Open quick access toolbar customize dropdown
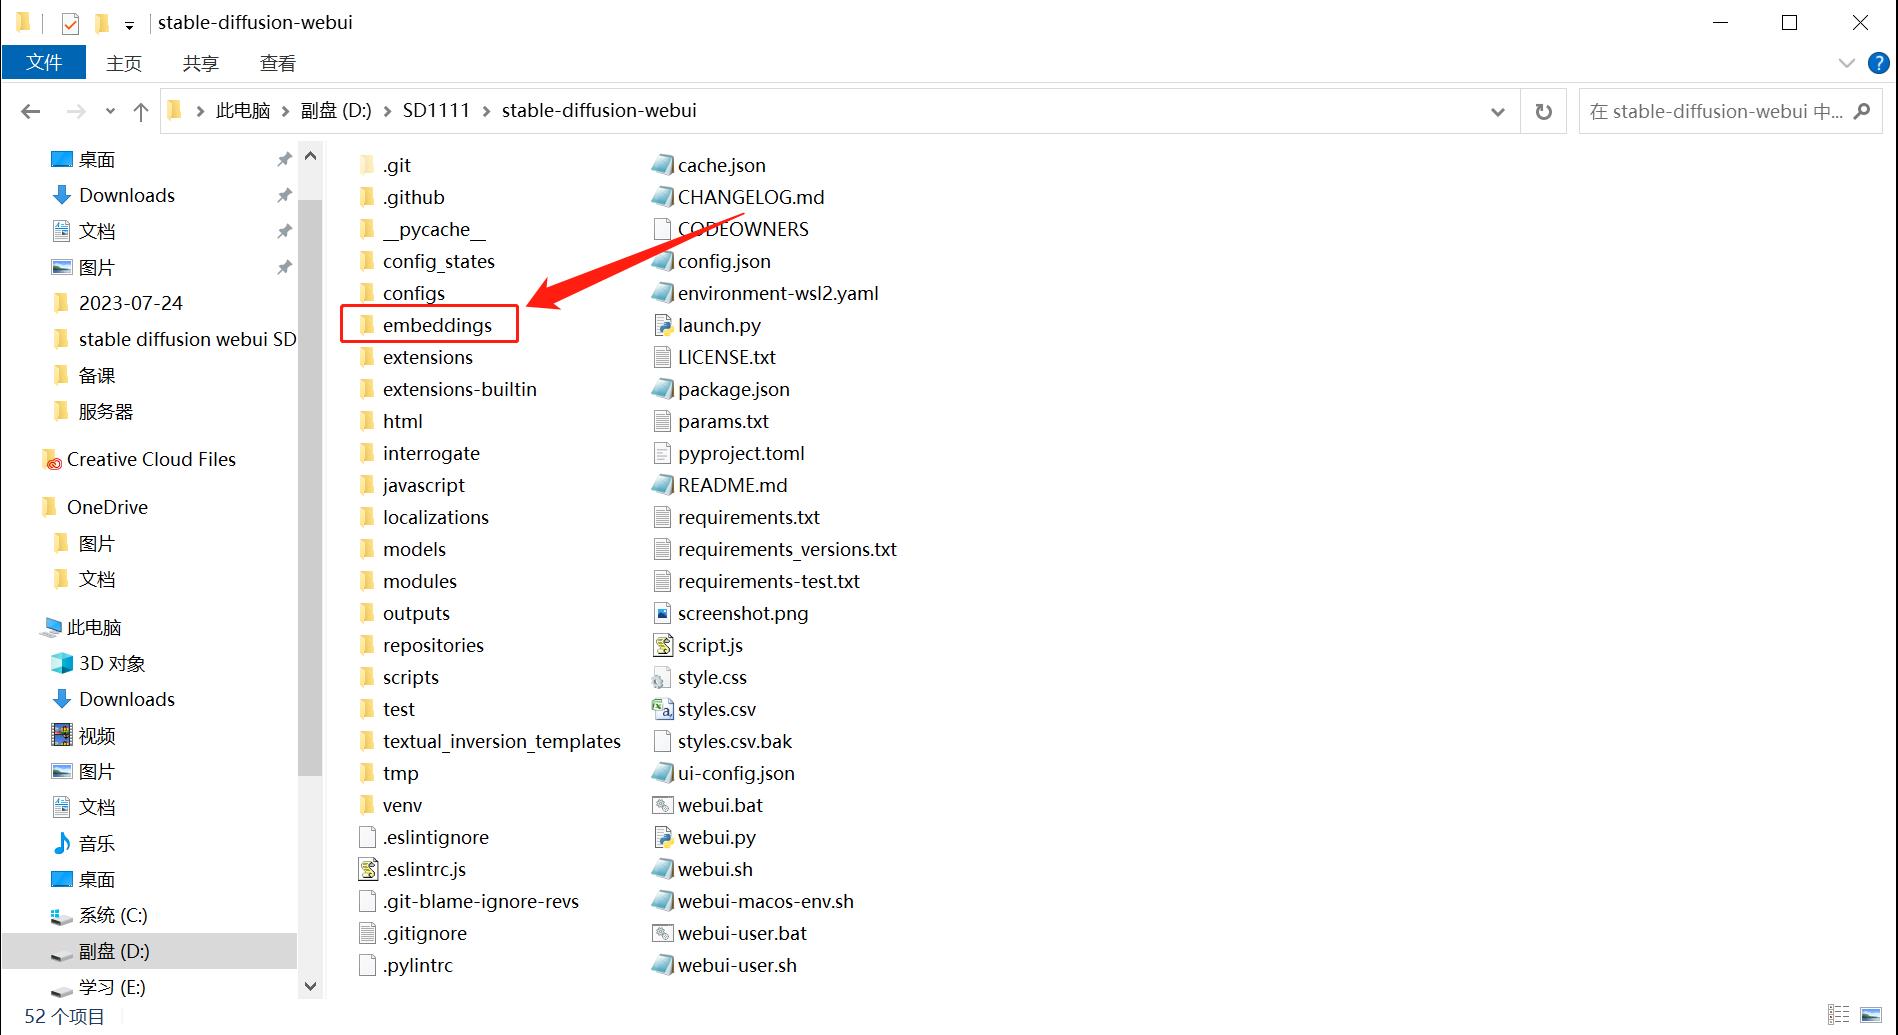Screen dimensions: 1898x1035 tap(129, 24)
